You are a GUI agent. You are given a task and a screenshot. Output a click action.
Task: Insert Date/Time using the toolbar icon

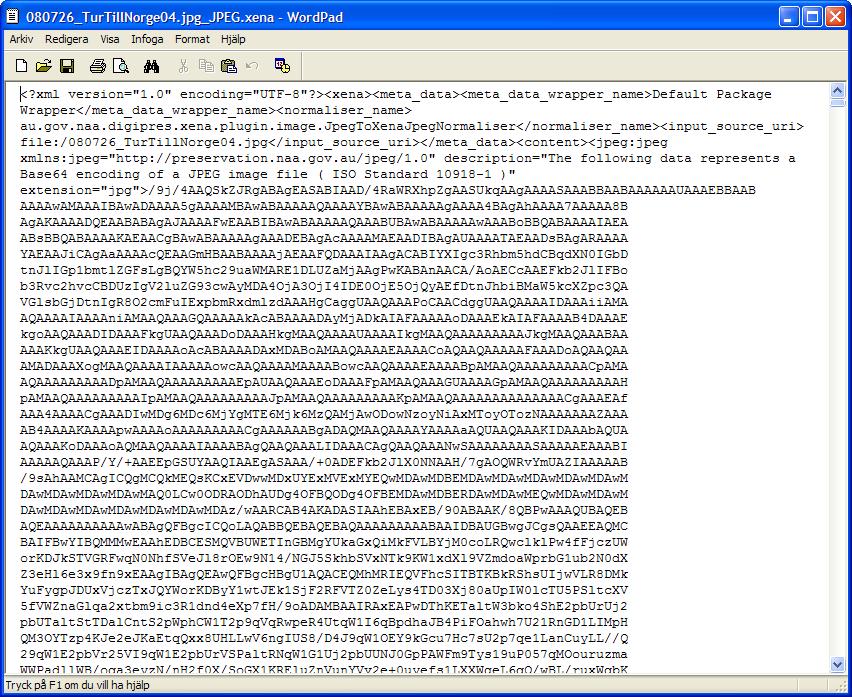(x=283, y=66)
